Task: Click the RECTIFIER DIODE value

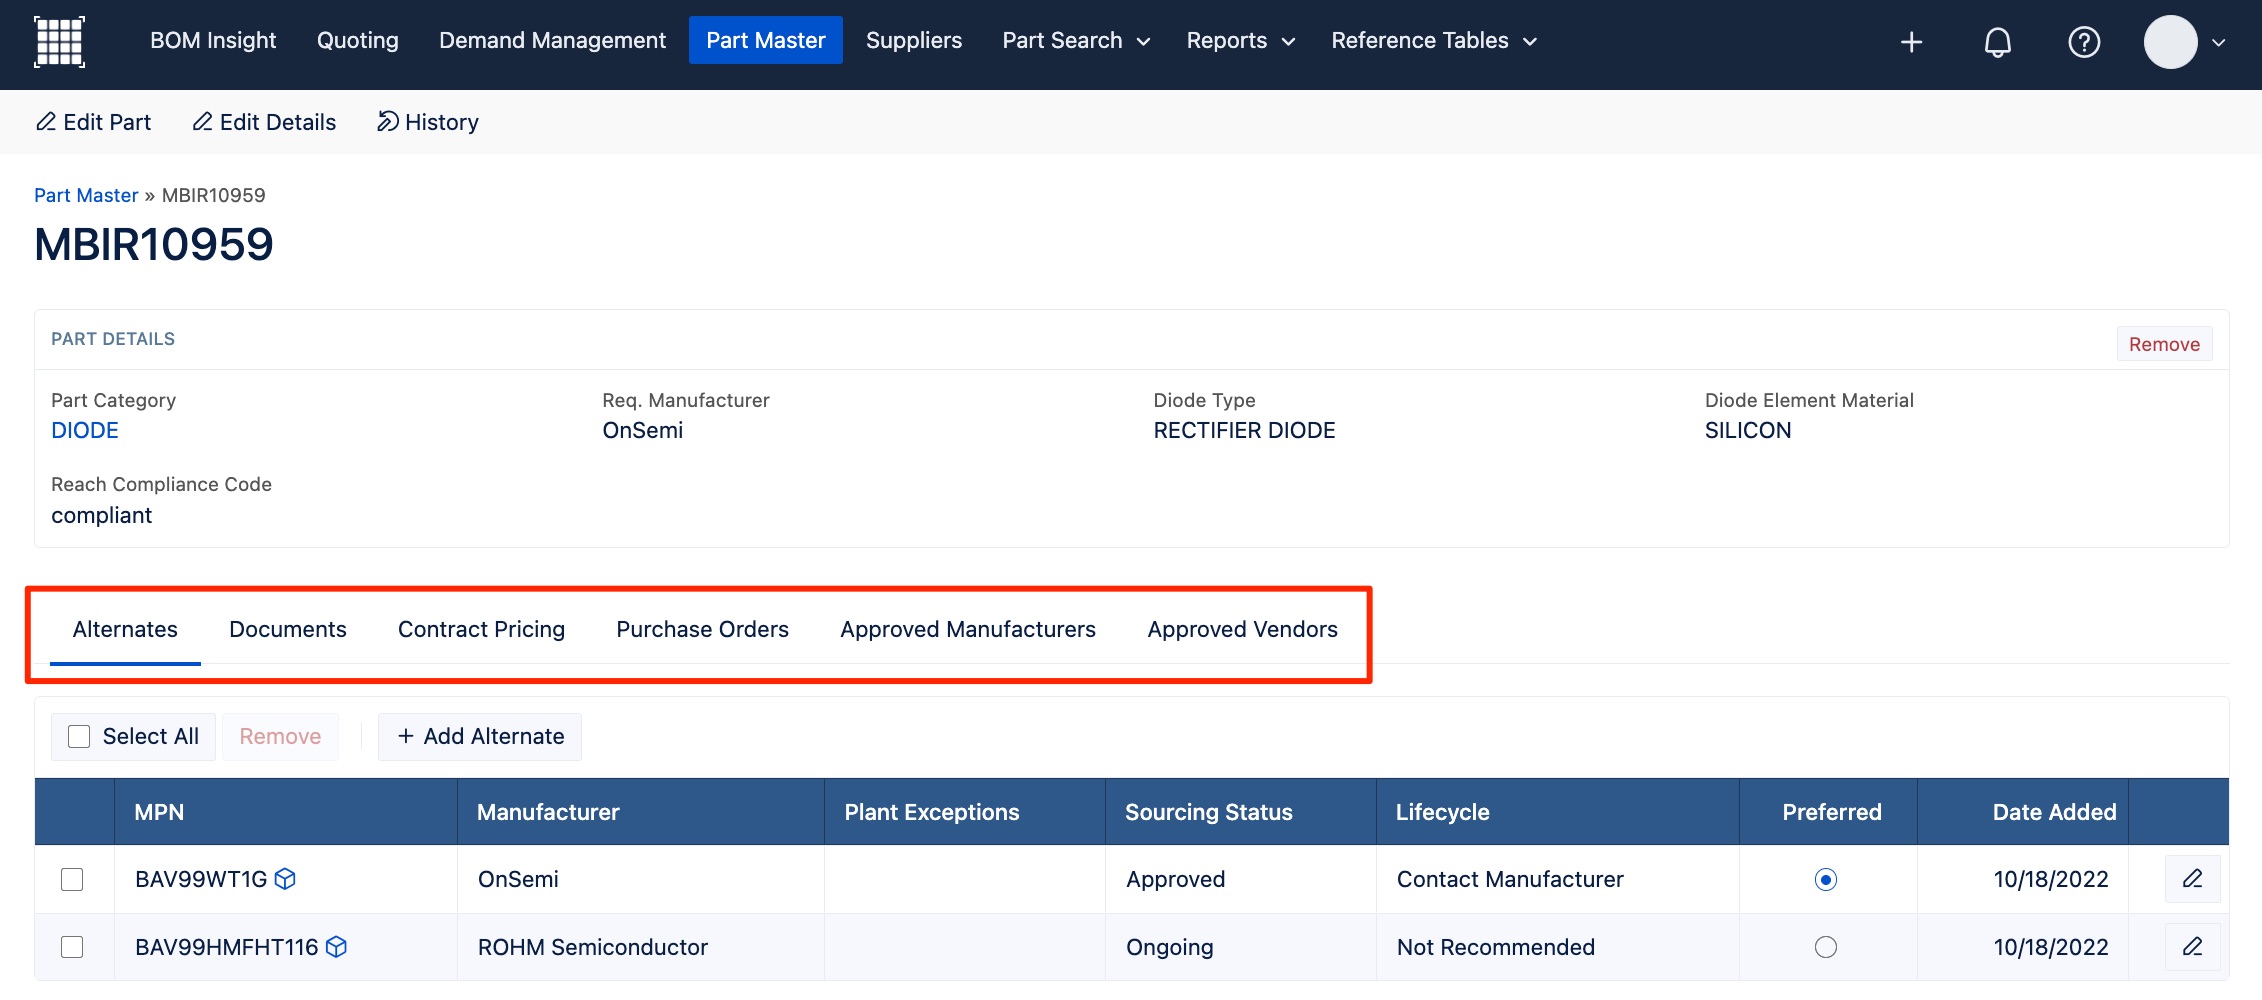Action: coord(1244,431)
